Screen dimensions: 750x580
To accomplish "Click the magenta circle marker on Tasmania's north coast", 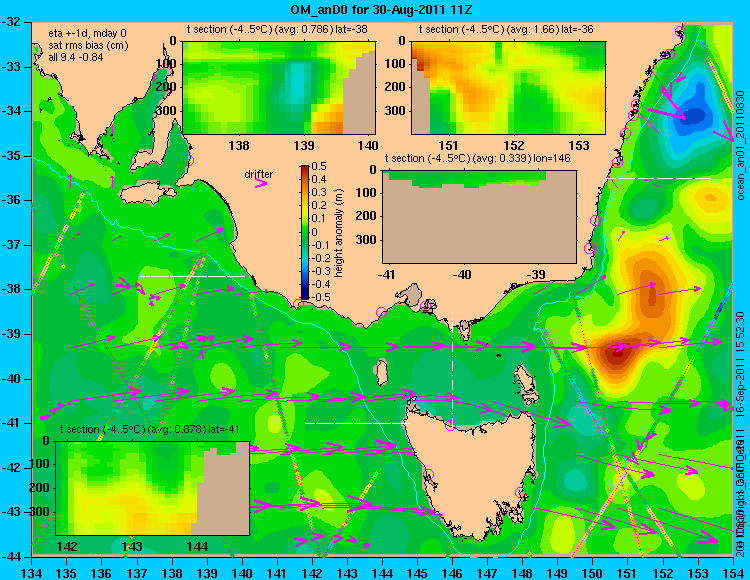I will tap(450, 425).
